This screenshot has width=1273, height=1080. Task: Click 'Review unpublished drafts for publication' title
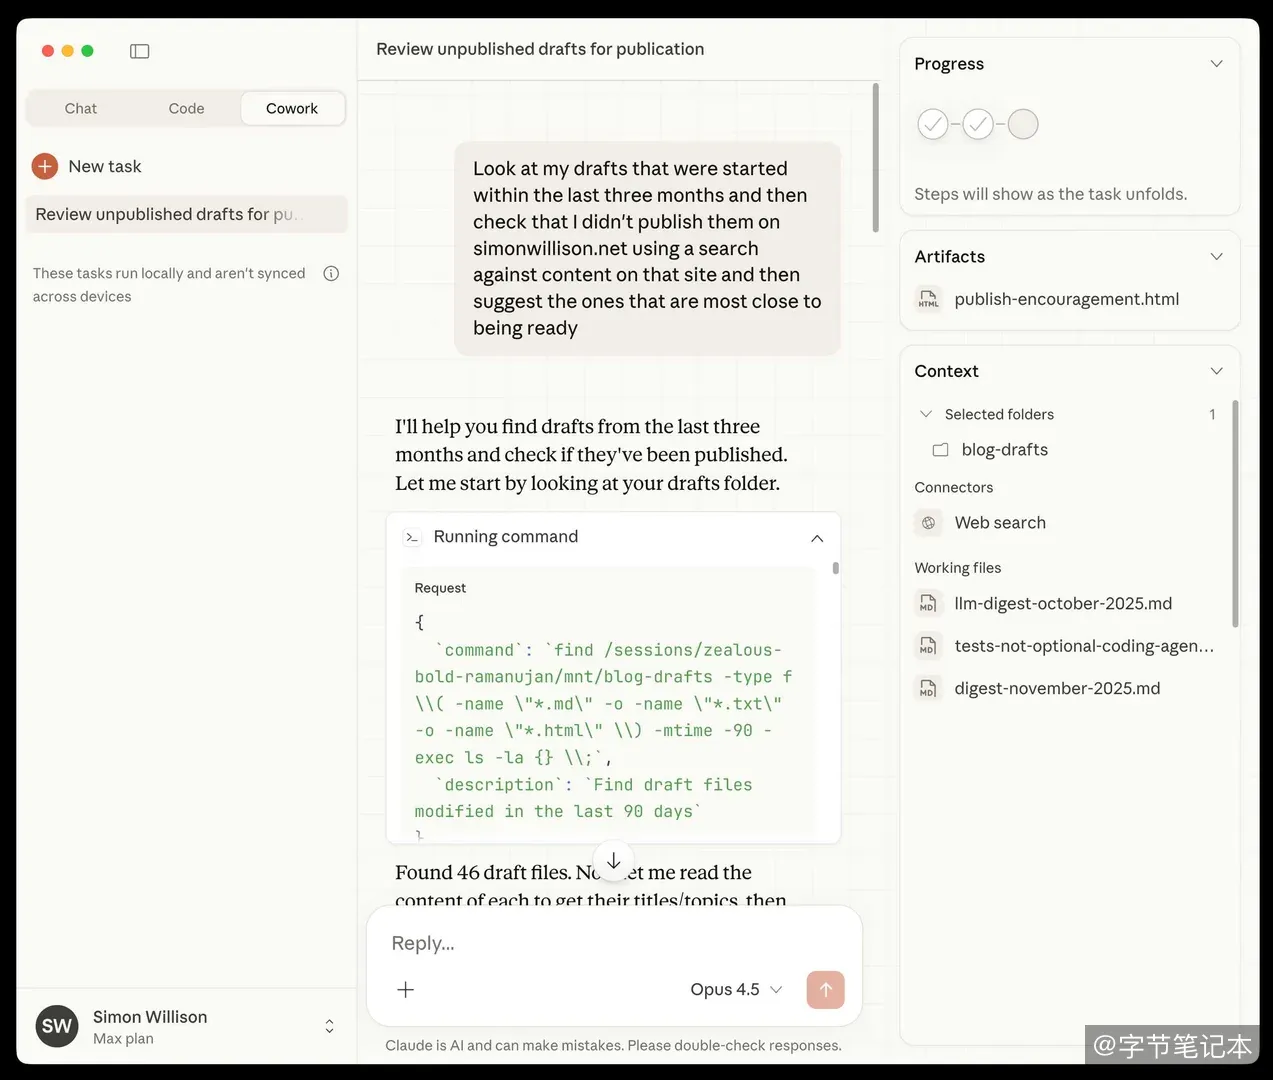tap(540, 49)
